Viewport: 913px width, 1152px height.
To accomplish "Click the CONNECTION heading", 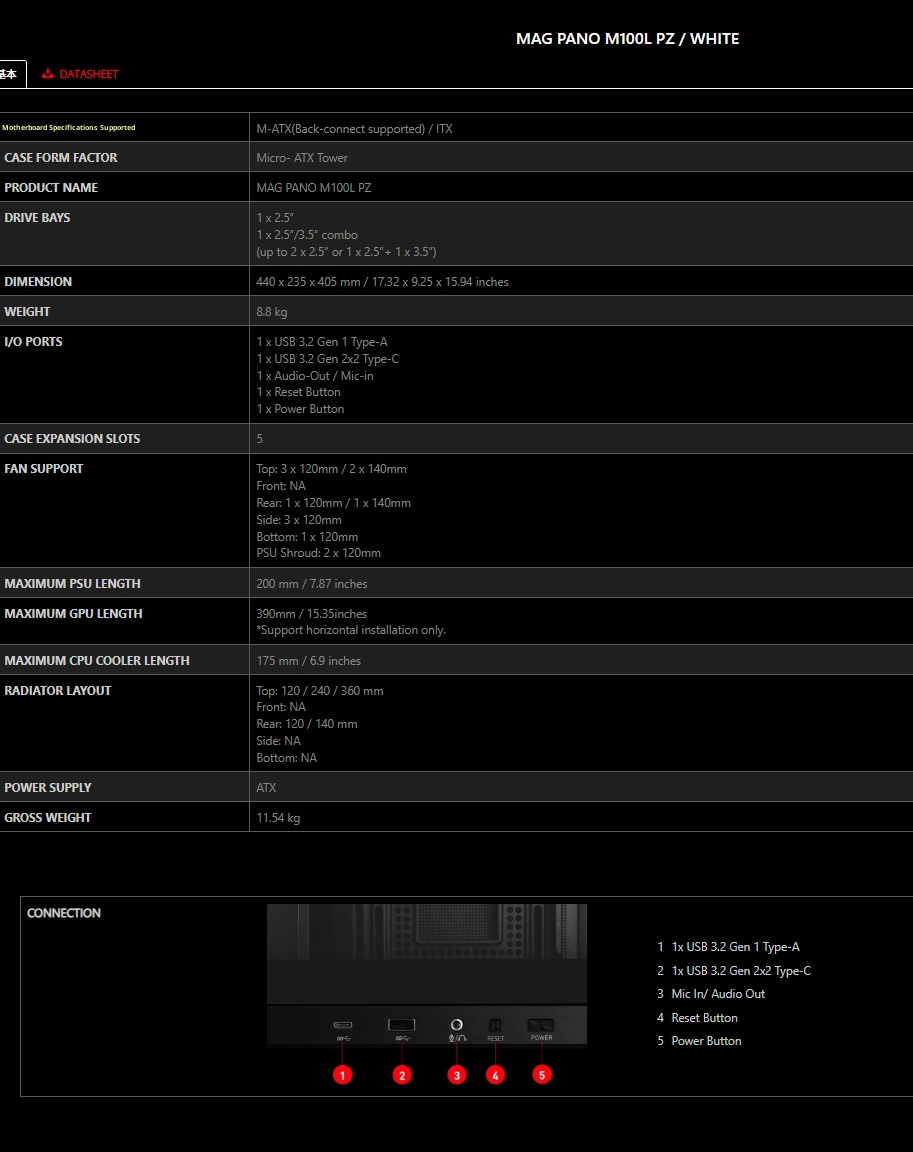I will [x=64, y=913].
